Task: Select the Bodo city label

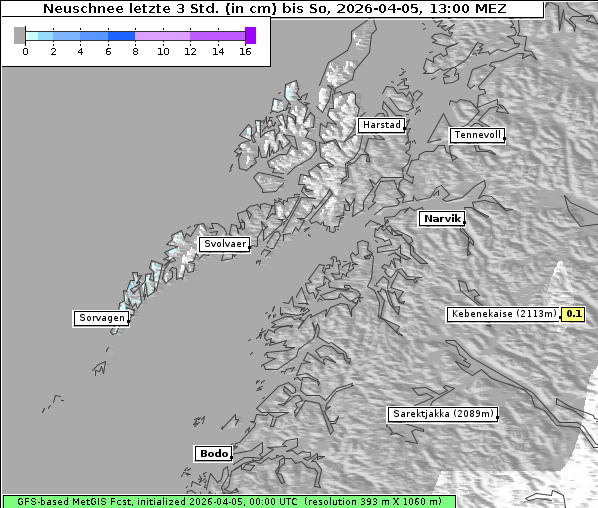Action: (214, 453)
